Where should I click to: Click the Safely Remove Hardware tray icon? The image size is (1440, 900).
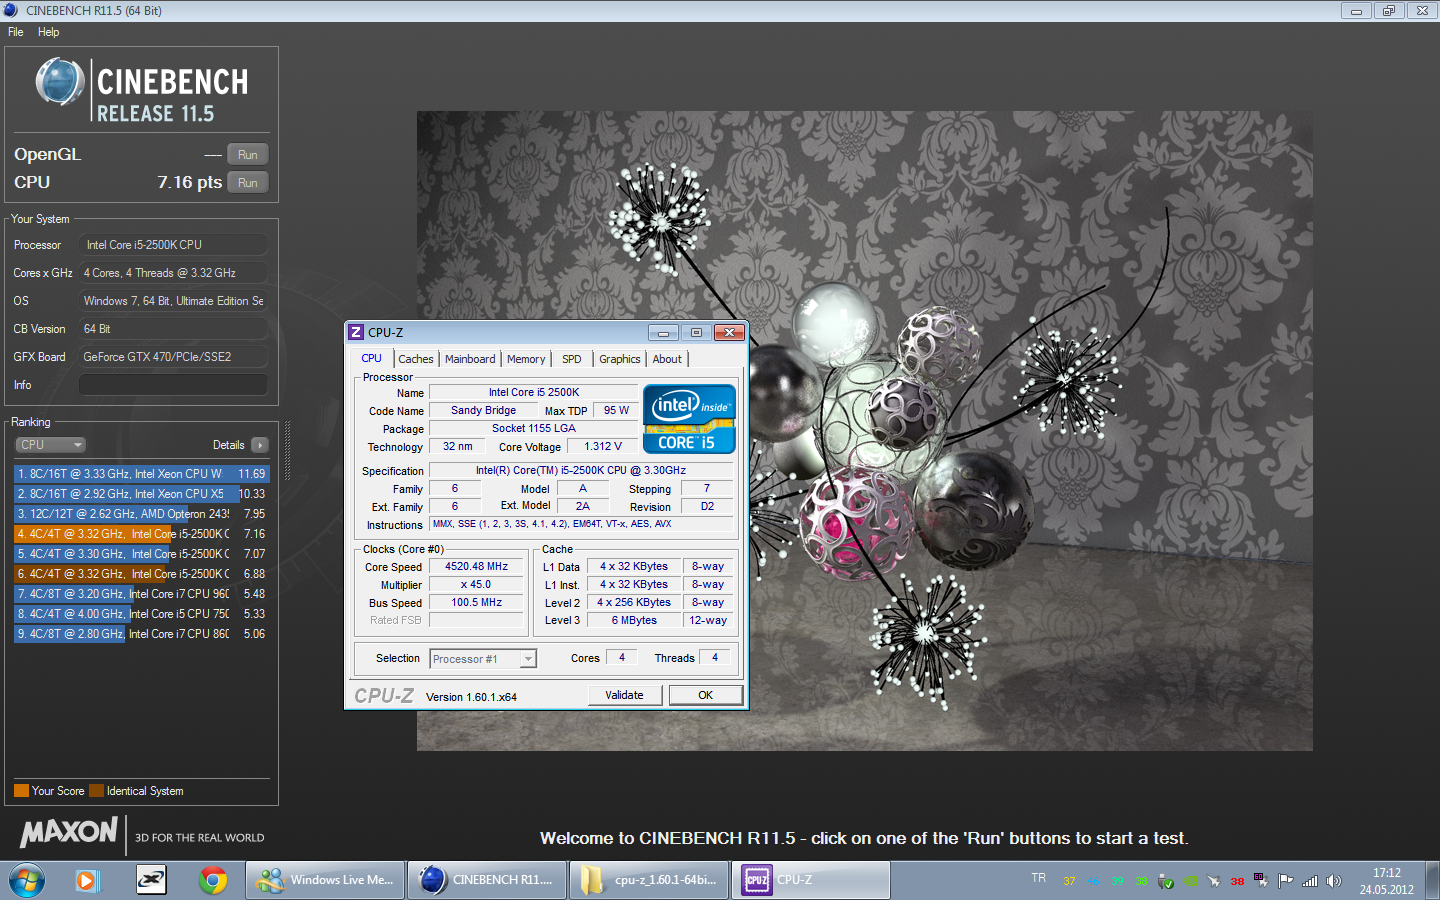1165,881
